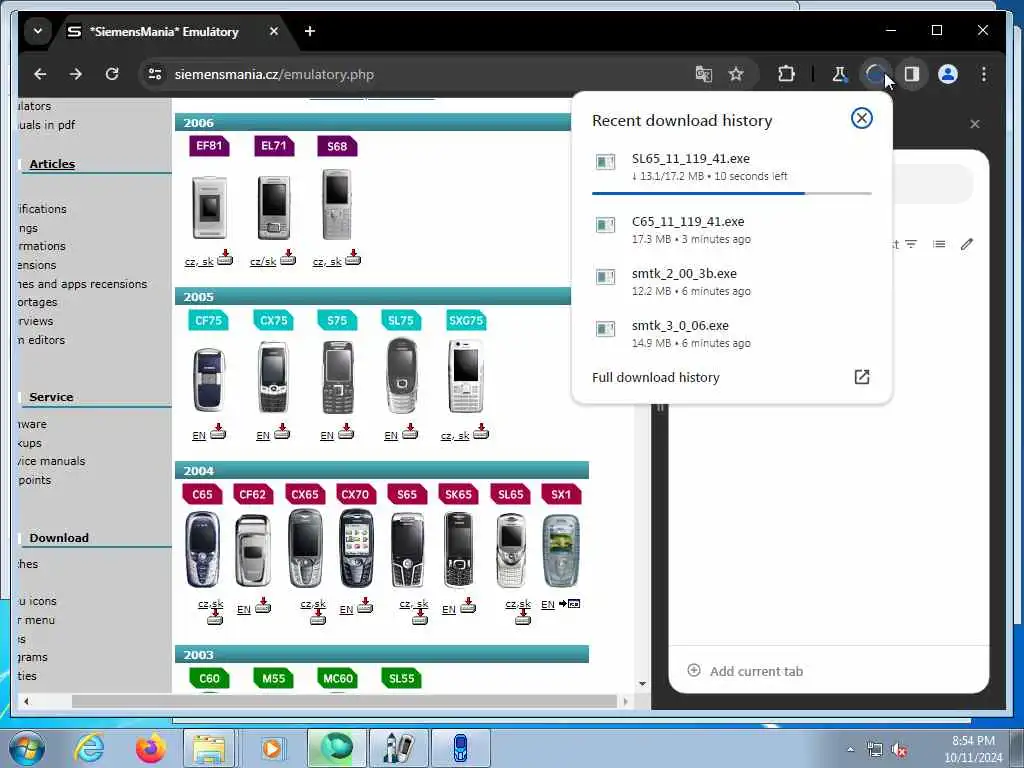
Task: Open Chrome Labs flask icon
Action: pos(839,74)
